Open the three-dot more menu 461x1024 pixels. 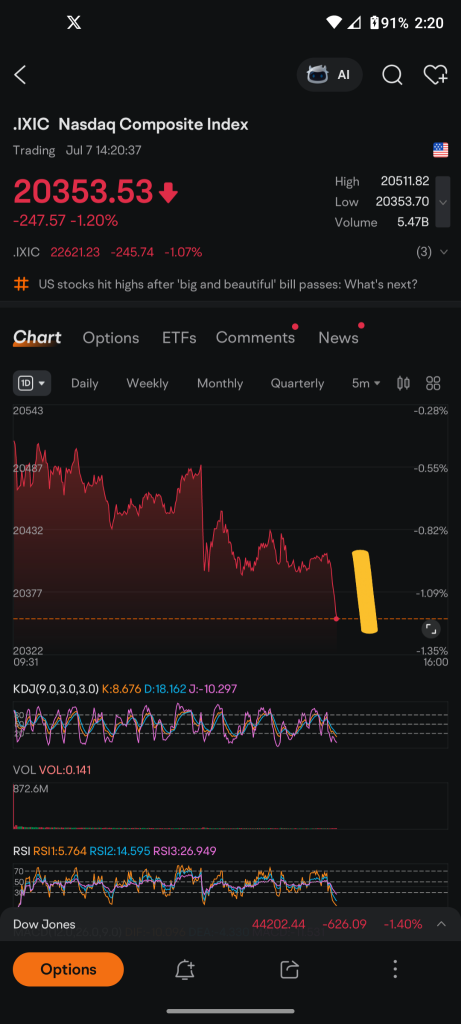(x=395, y=969)
